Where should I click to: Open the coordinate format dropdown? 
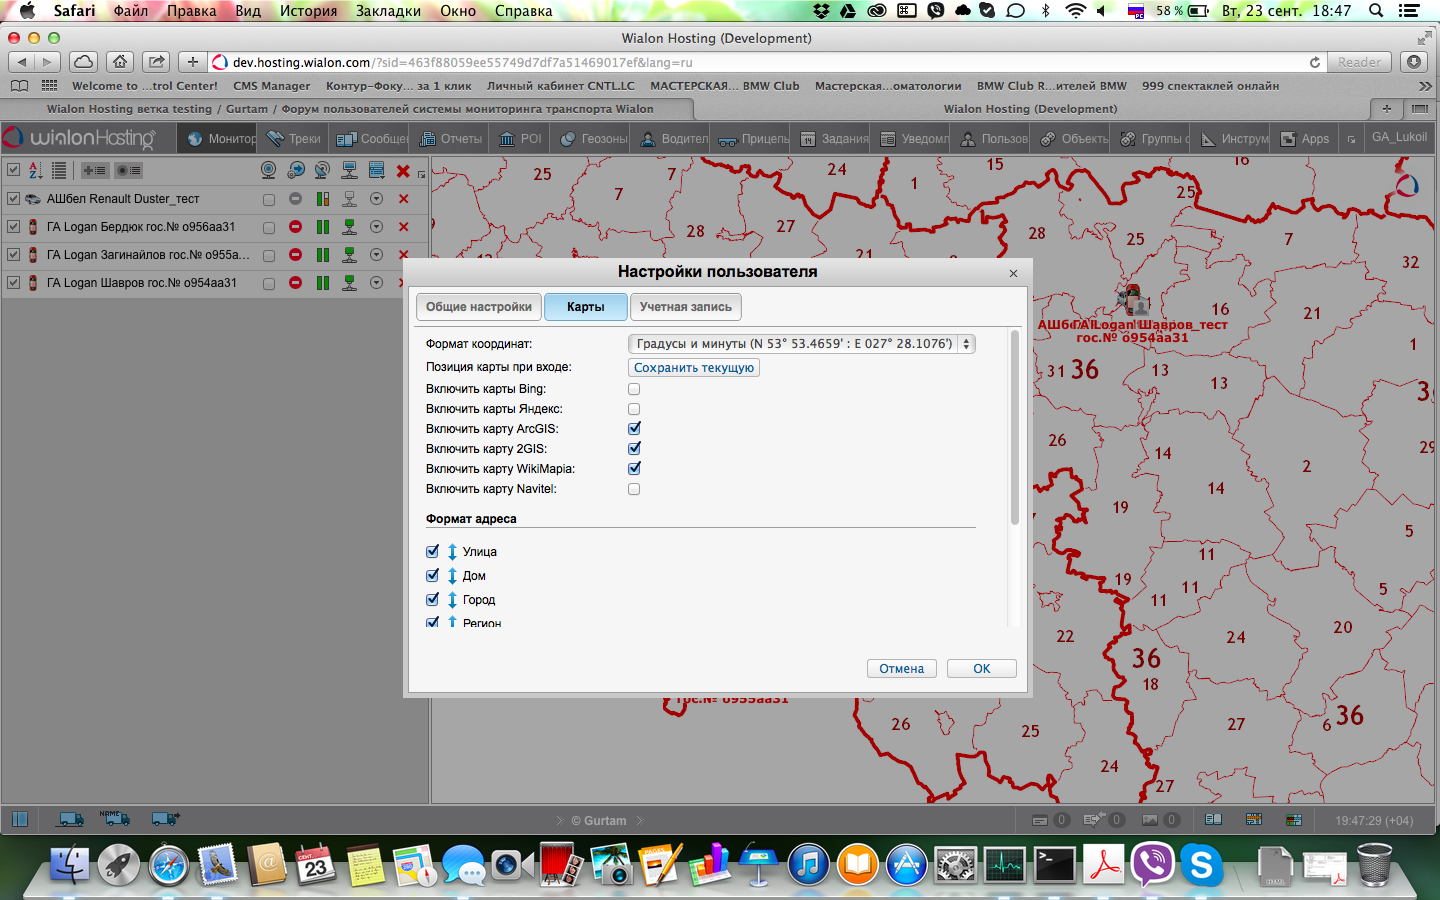point(801,344)
